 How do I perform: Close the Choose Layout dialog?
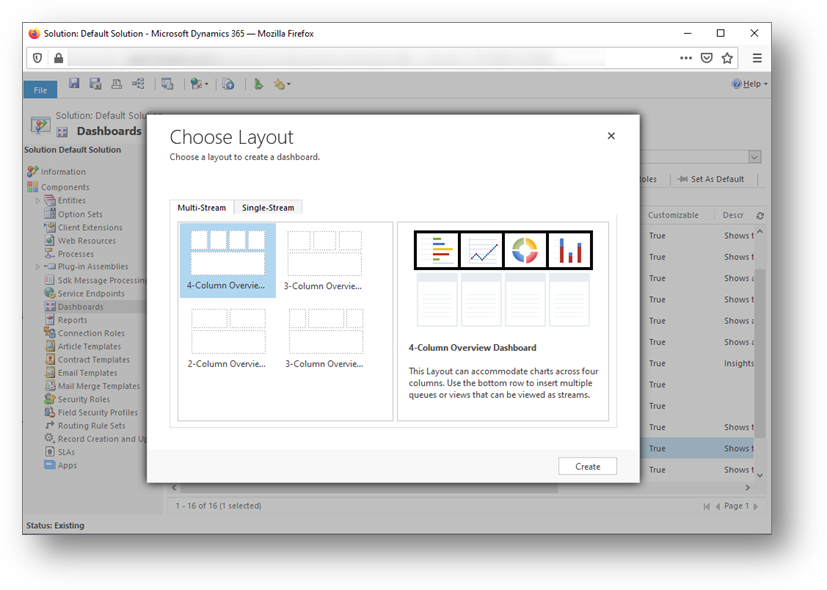(611, 135)
